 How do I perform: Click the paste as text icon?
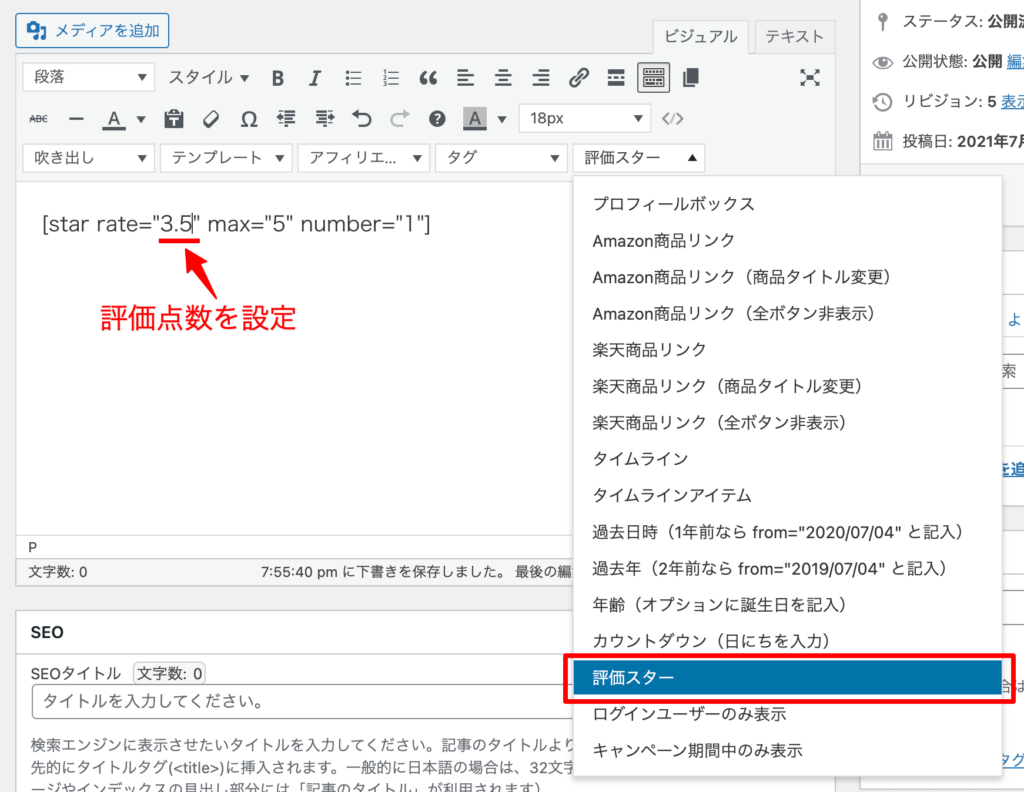click(x=174, y=119)
